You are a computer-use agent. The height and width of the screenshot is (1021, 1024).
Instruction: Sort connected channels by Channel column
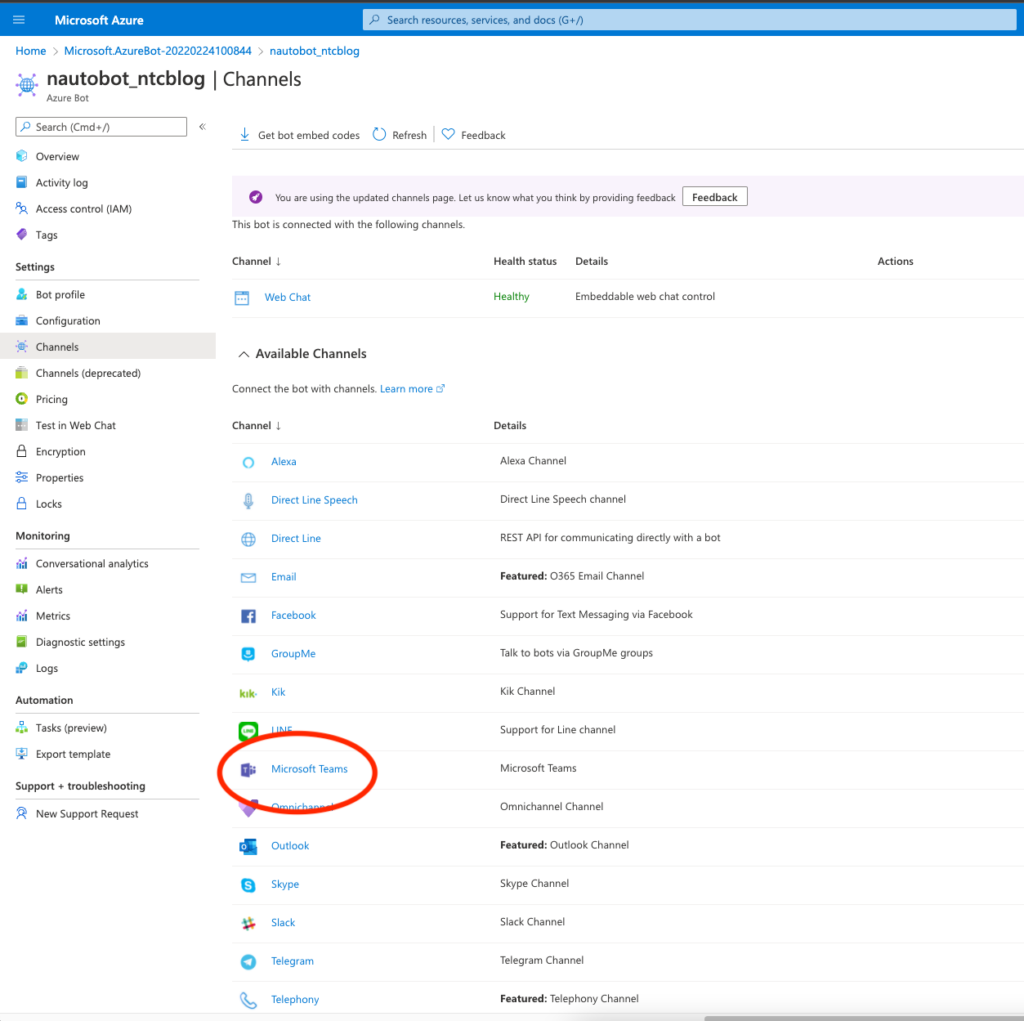[x=256, y=261]
